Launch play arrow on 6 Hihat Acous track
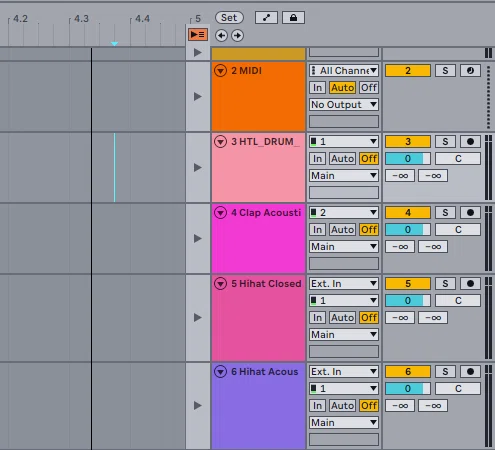 click(x=198, y=405)
